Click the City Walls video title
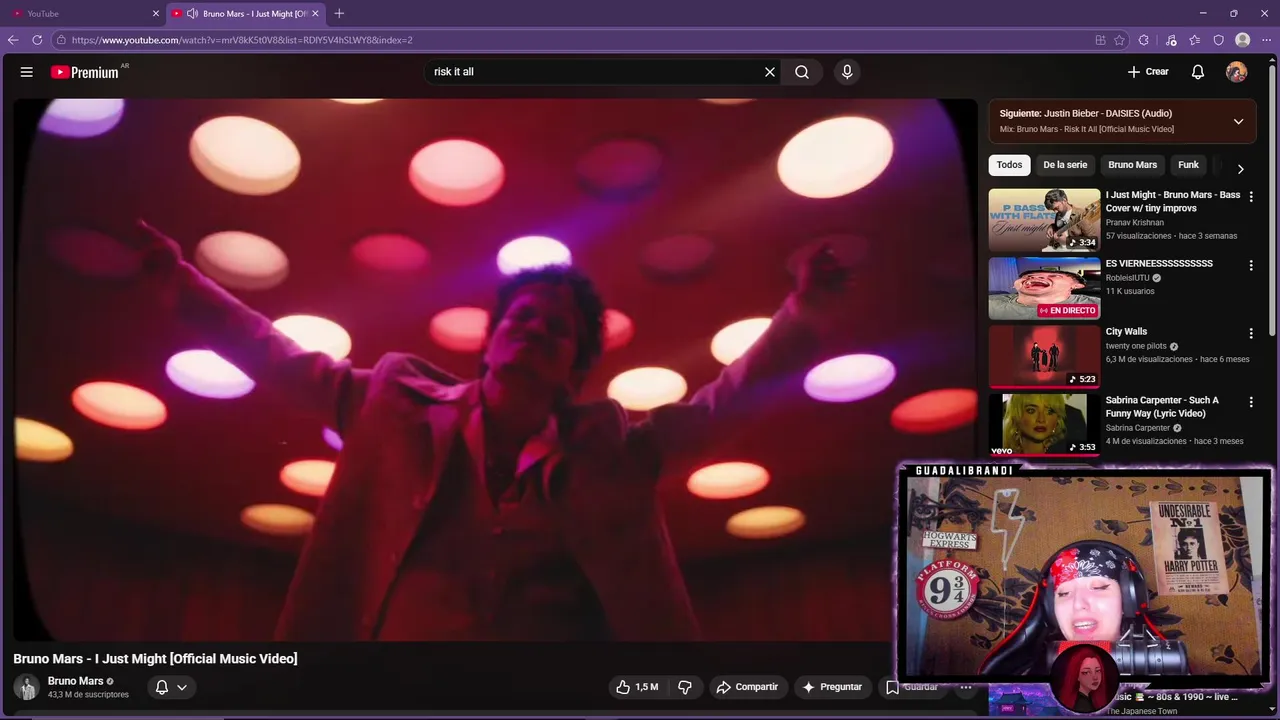1280x720 pixels. tap(1126, 332)
